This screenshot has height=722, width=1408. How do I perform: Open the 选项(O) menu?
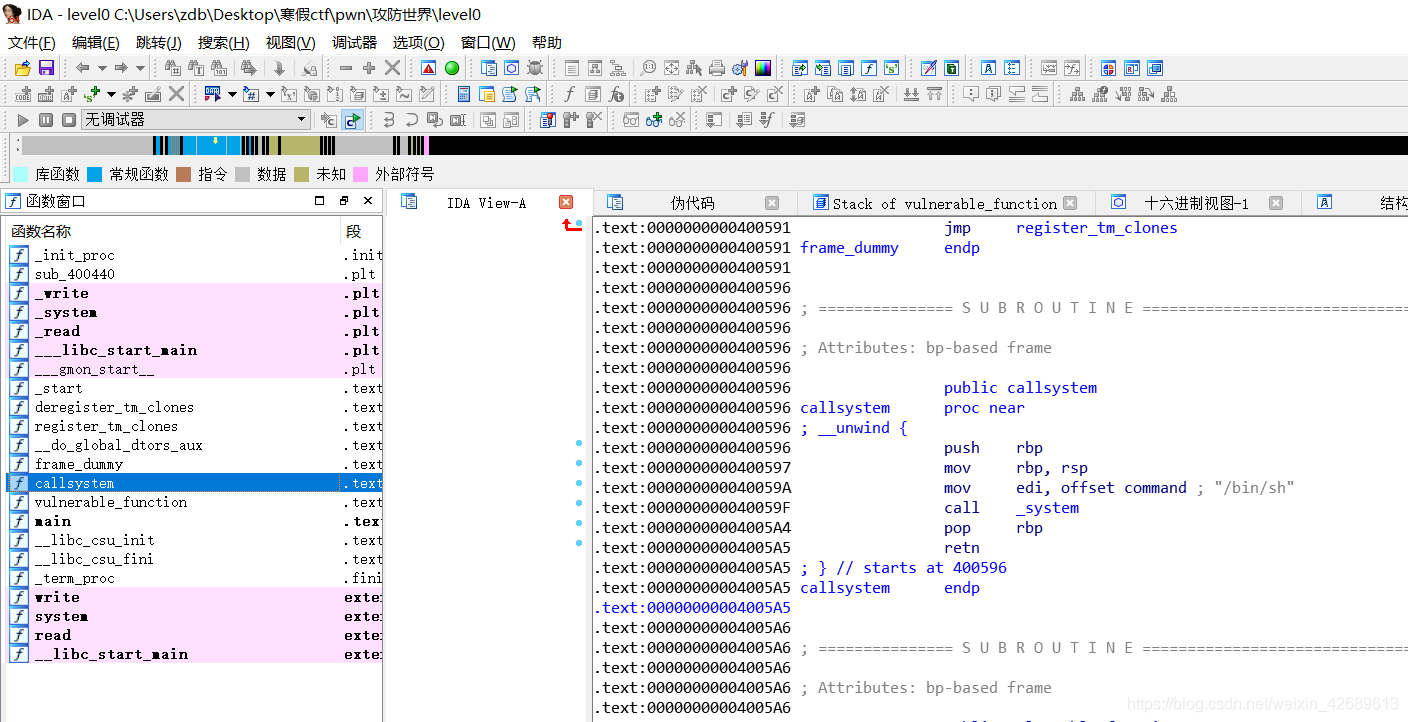(419, 43)
